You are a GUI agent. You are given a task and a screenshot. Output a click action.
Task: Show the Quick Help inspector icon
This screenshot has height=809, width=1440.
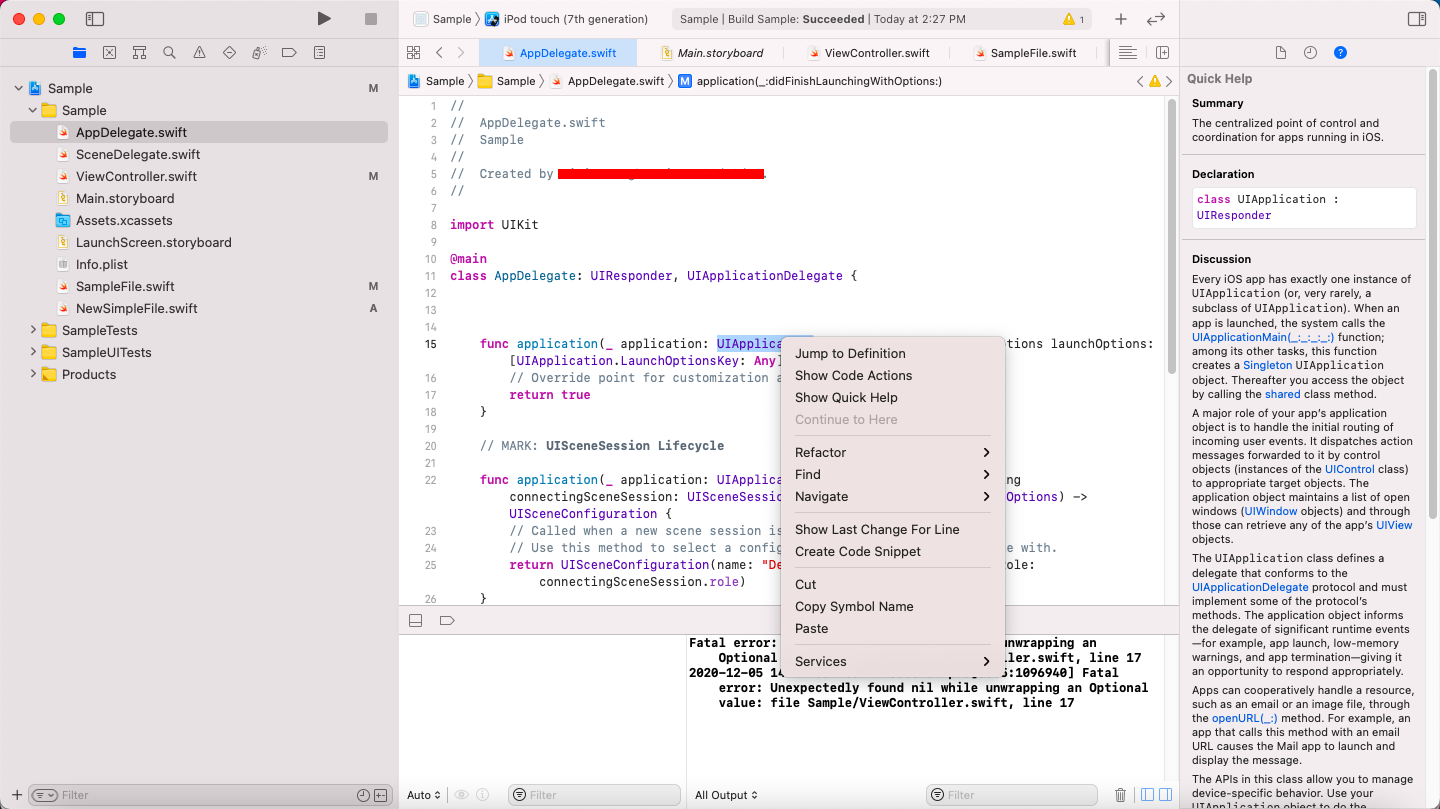(x=1340, y=52)
